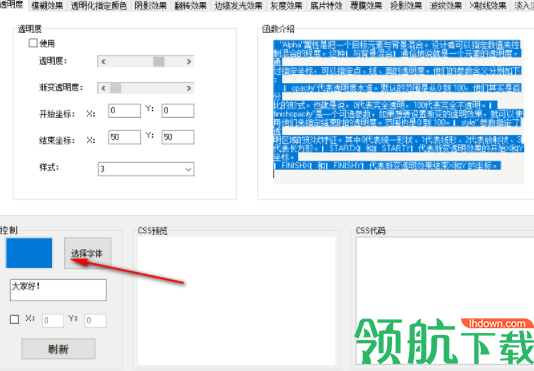Toggle the X Y position checkbox
This screenshot has height=371, width=534.
tap(14, 319)
